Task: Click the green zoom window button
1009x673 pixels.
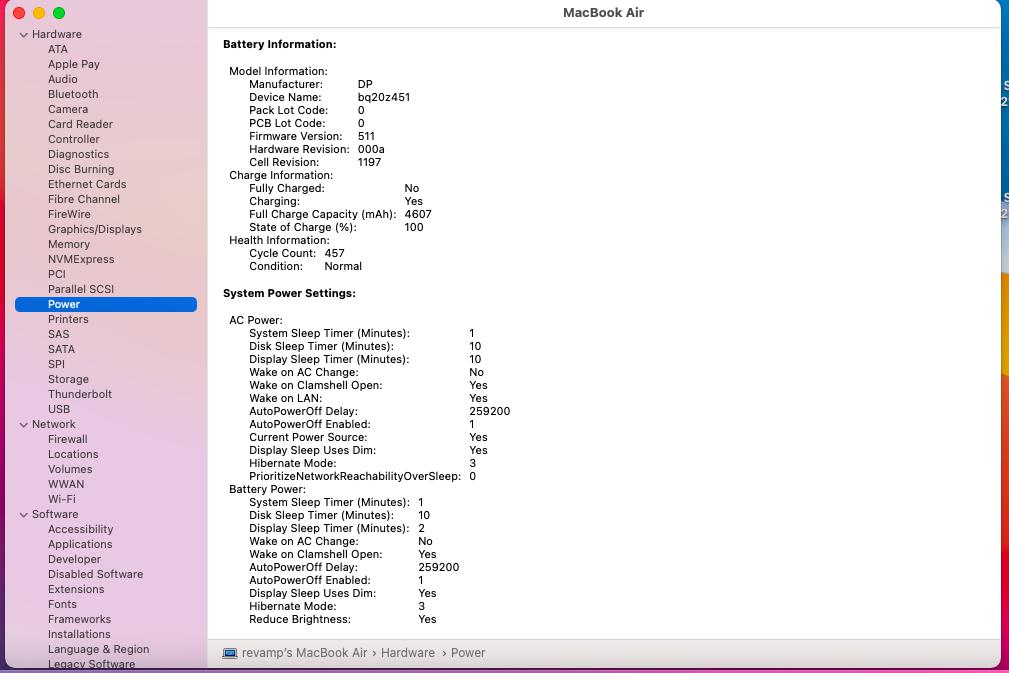Action: coord(59,13)
